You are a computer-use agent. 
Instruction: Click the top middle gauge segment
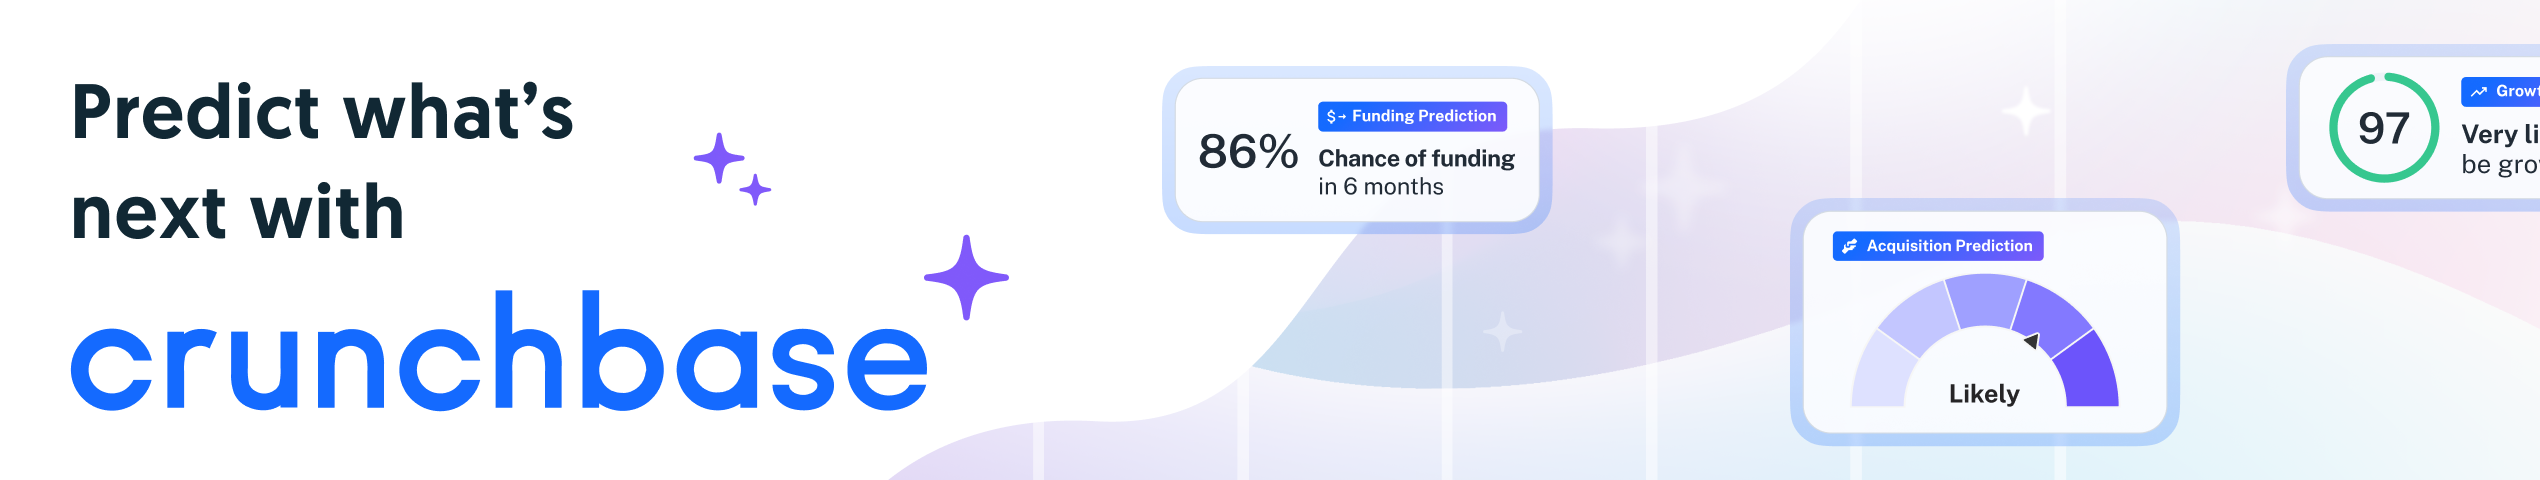tap(1985, 302)
